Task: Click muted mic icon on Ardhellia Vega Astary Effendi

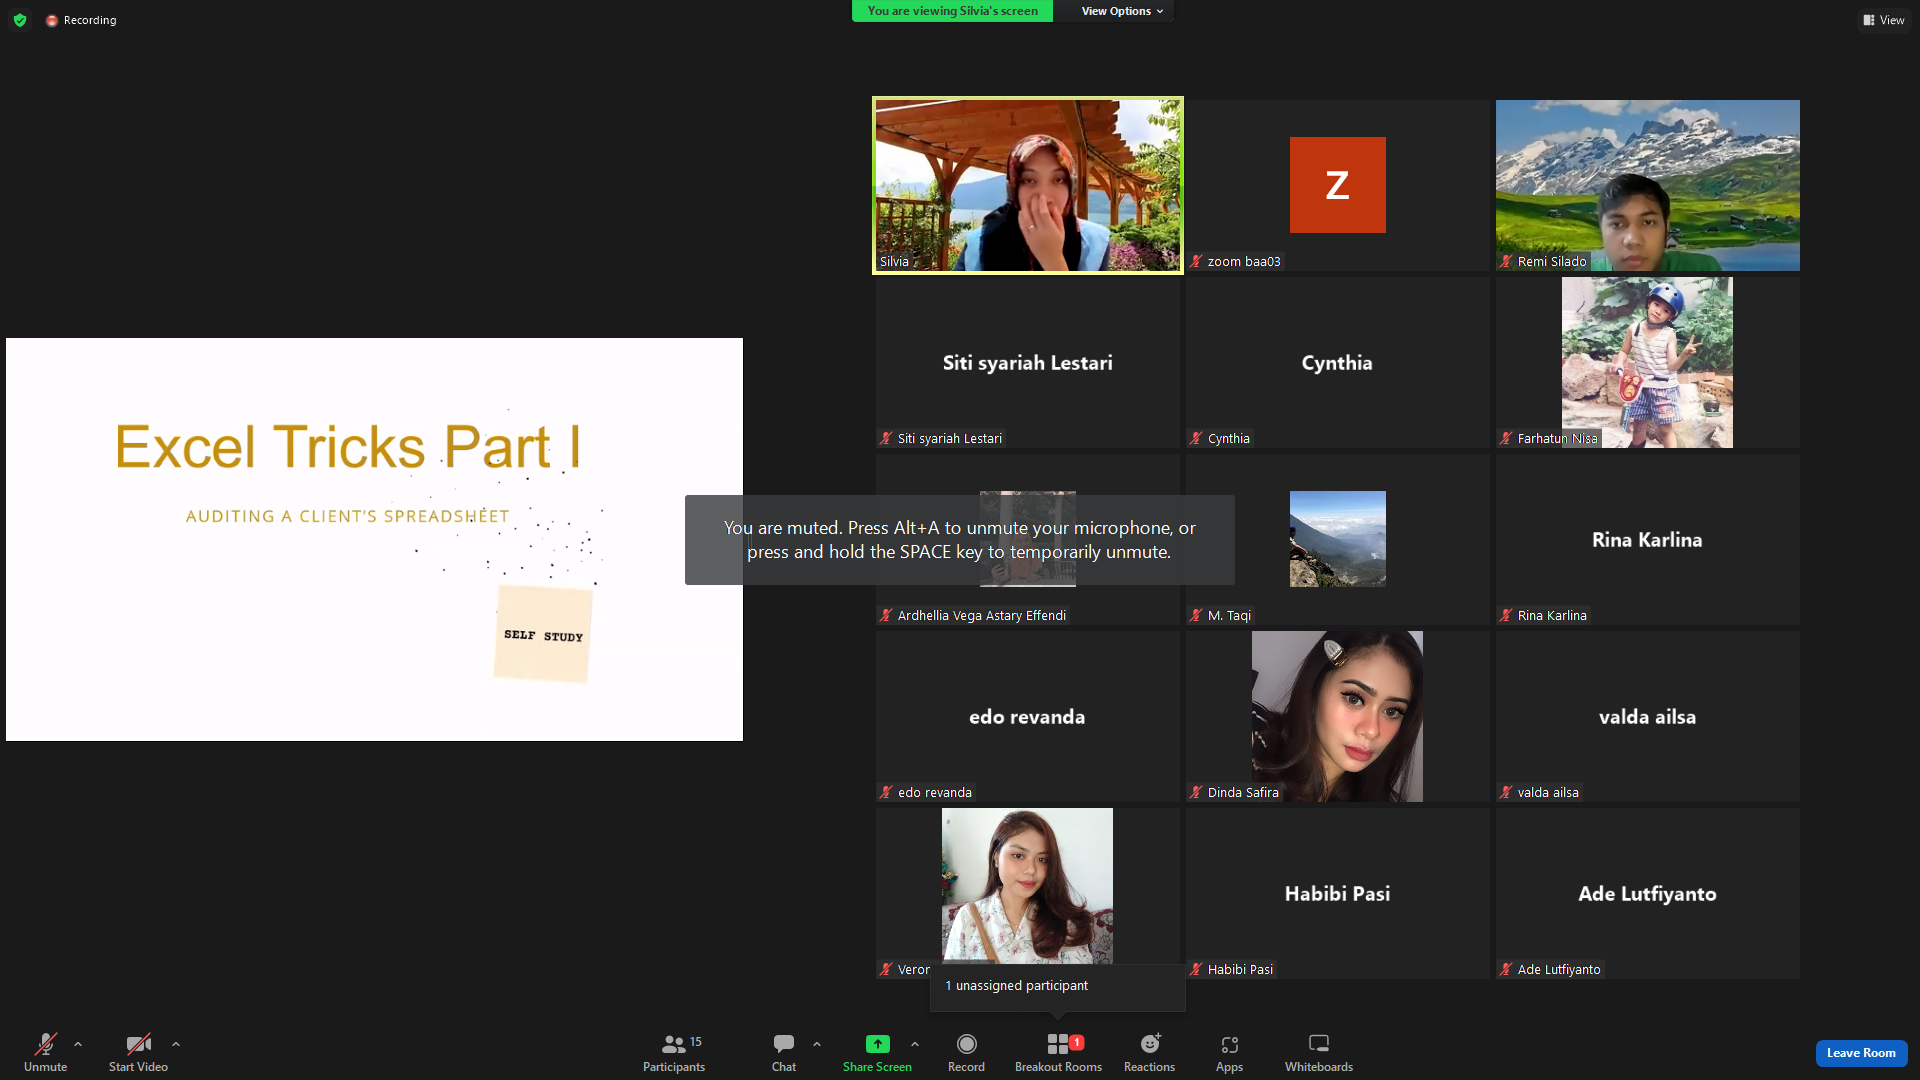Action: [886, 616]
